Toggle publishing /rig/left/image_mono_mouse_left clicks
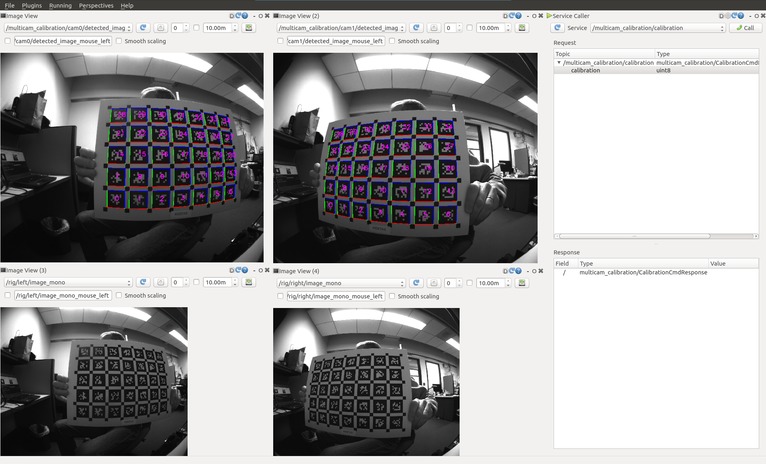Viewport: 766px width, 464px height. click(7, 295)
